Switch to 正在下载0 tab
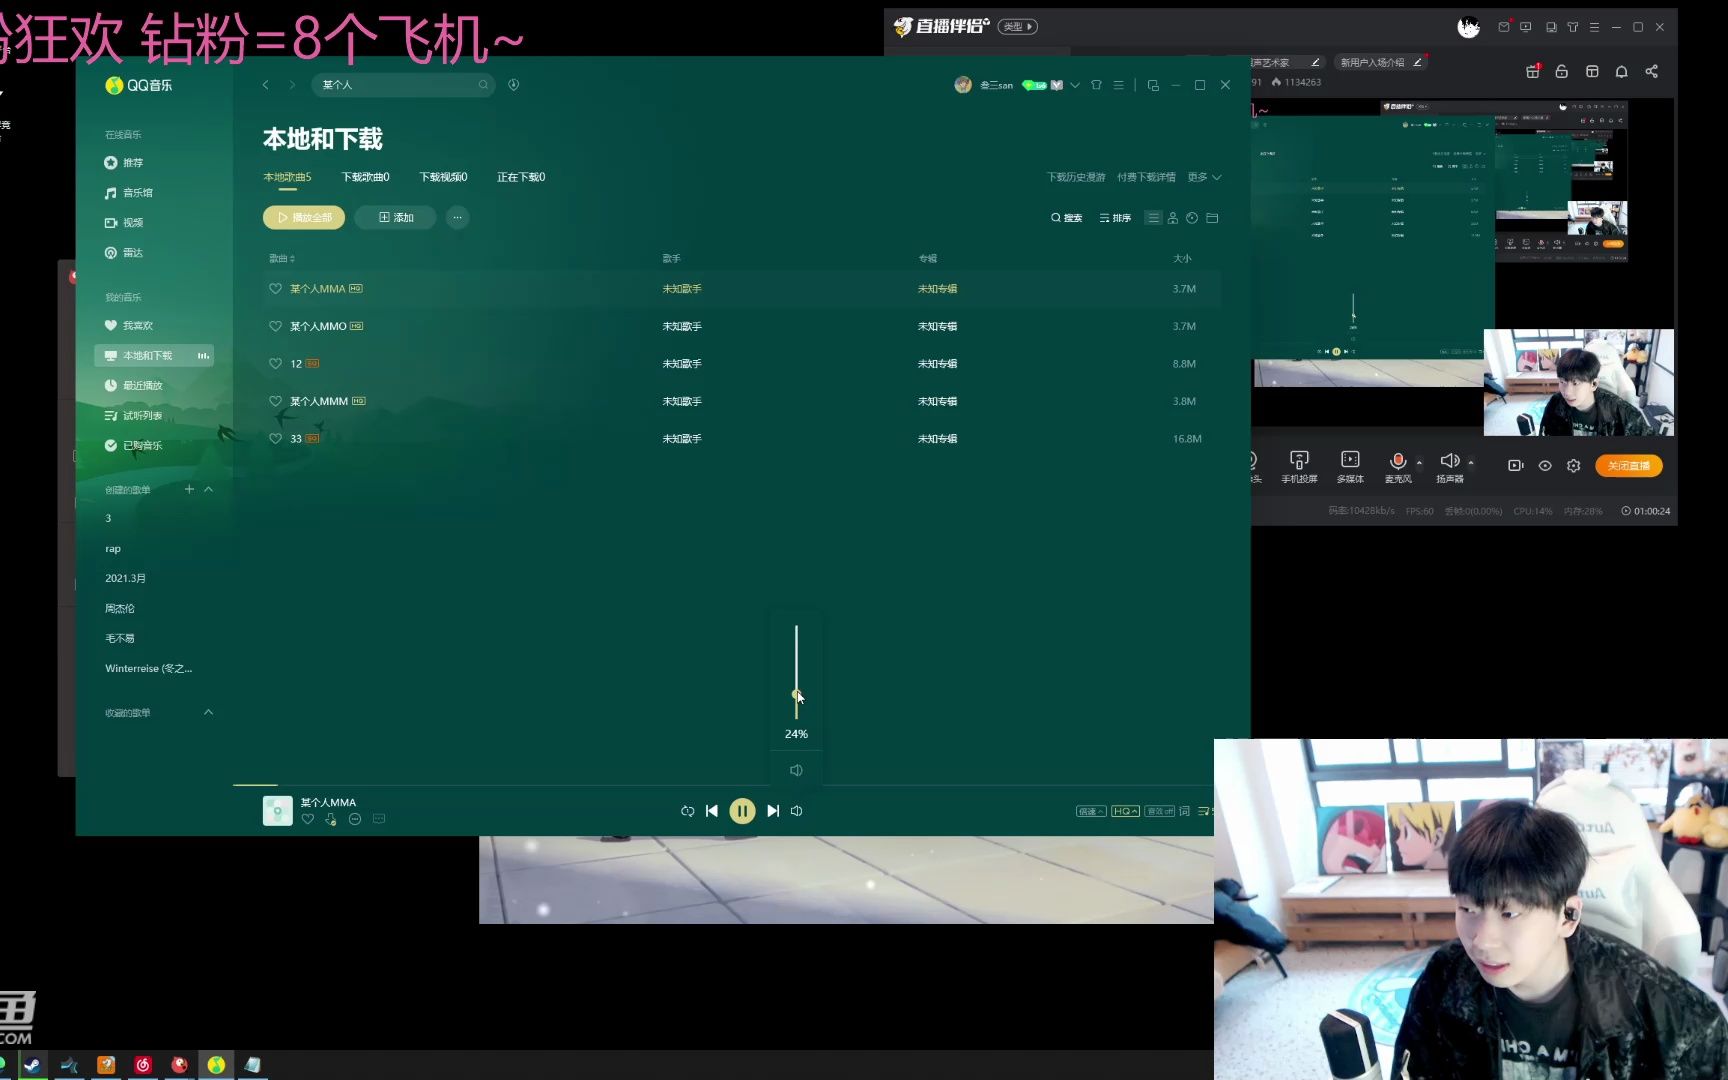 (x=521, y=177)
